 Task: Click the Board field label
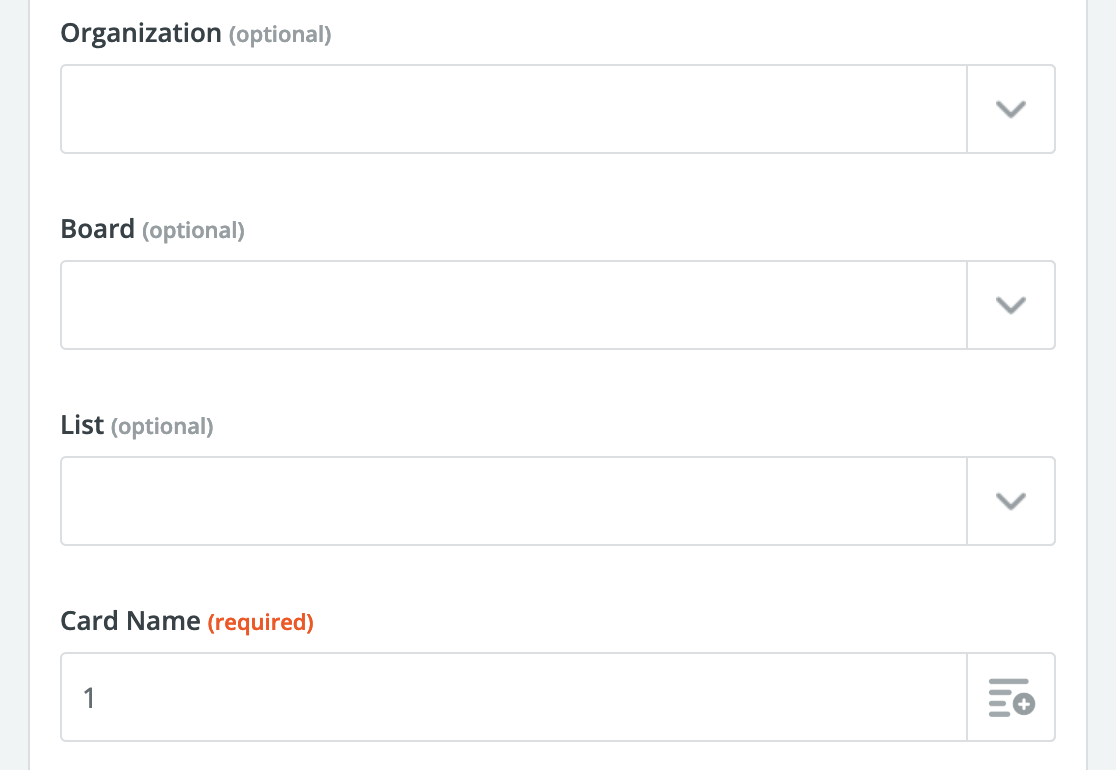tap(97, 229)
